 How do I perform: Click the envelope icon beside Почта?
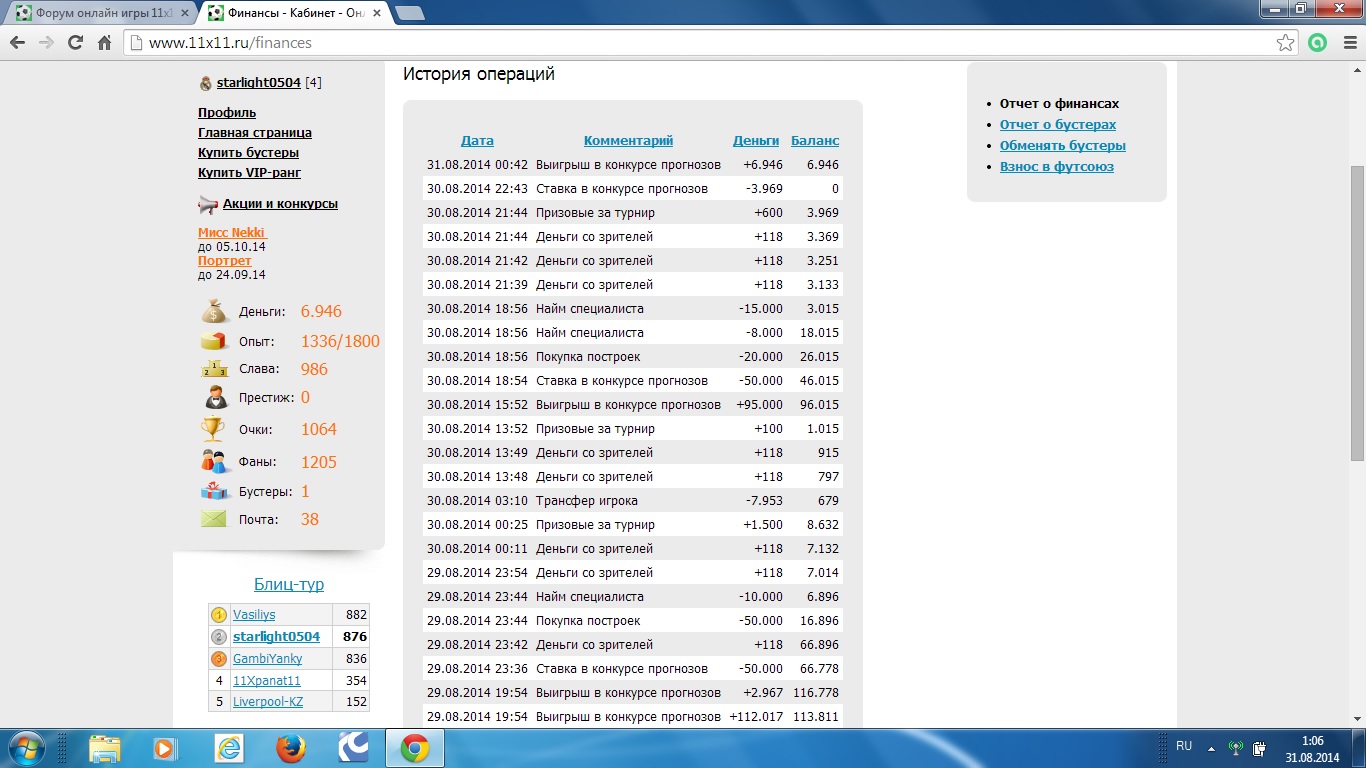(214, 519)
